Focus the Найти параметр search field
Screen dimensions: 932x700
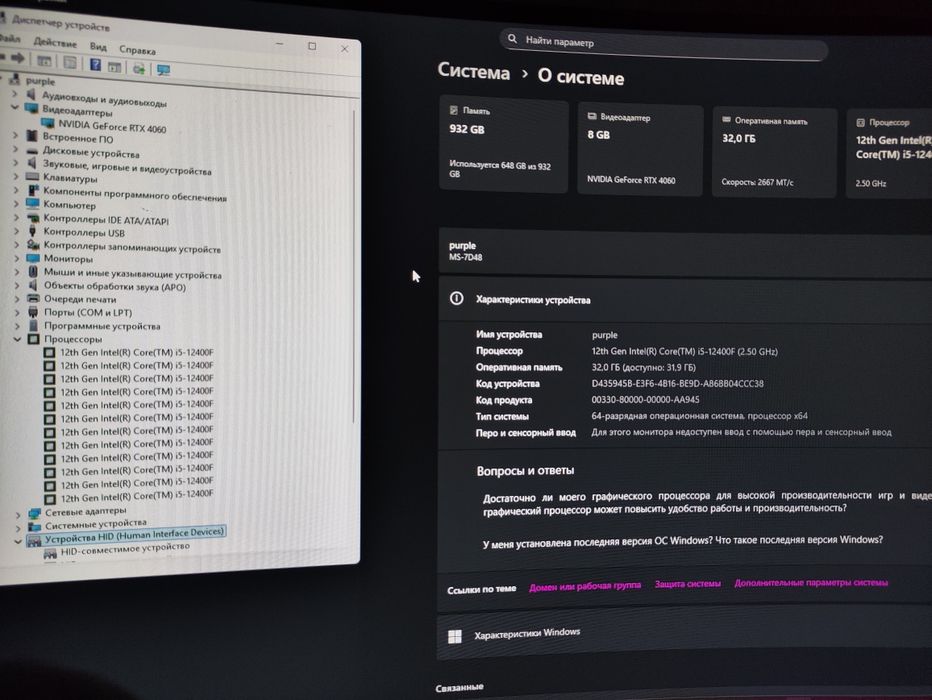pyautogui.click(x=663, y=44)
